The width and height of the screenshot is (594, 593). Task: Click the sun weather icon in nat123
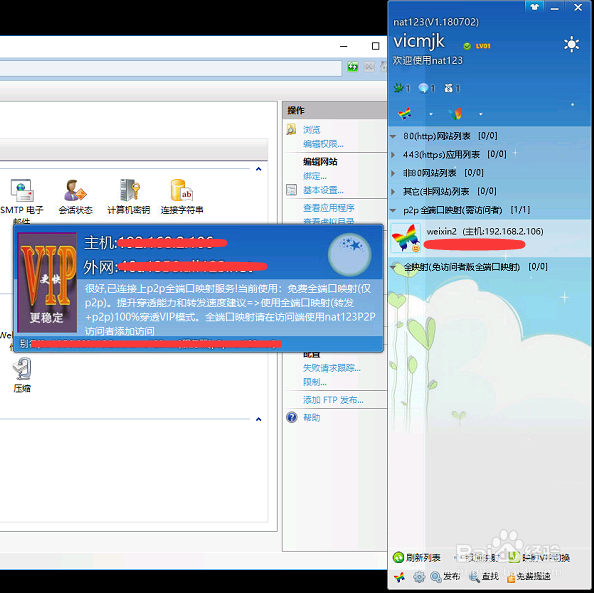click(571, 44)
